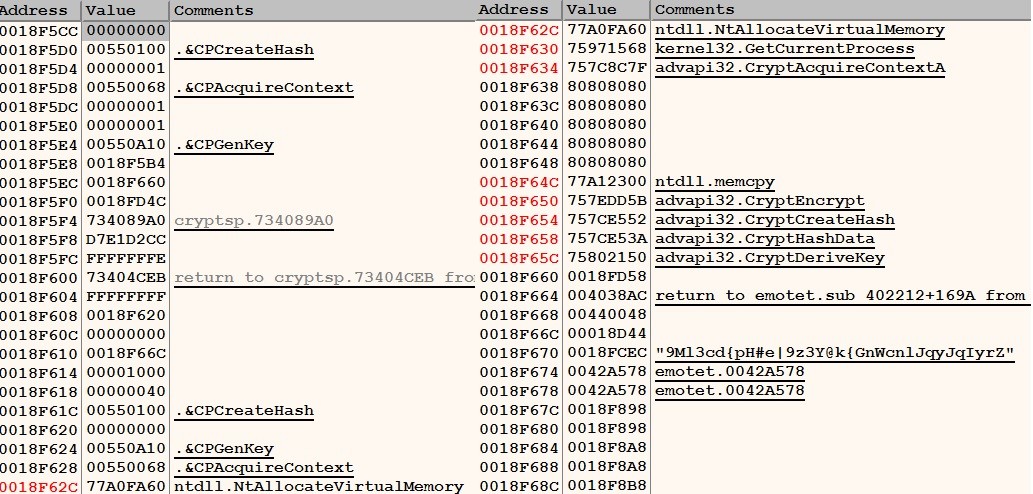Screen dimensions: 1033x494
Task: Click value 0018F8A8 at address 0018F688
Action: click(x=607, y=467)
